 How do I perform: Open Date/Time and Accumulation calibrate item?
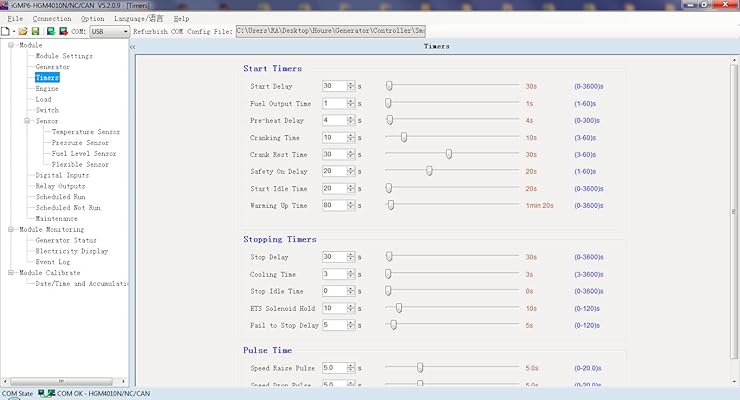click(x=81, y=284)
